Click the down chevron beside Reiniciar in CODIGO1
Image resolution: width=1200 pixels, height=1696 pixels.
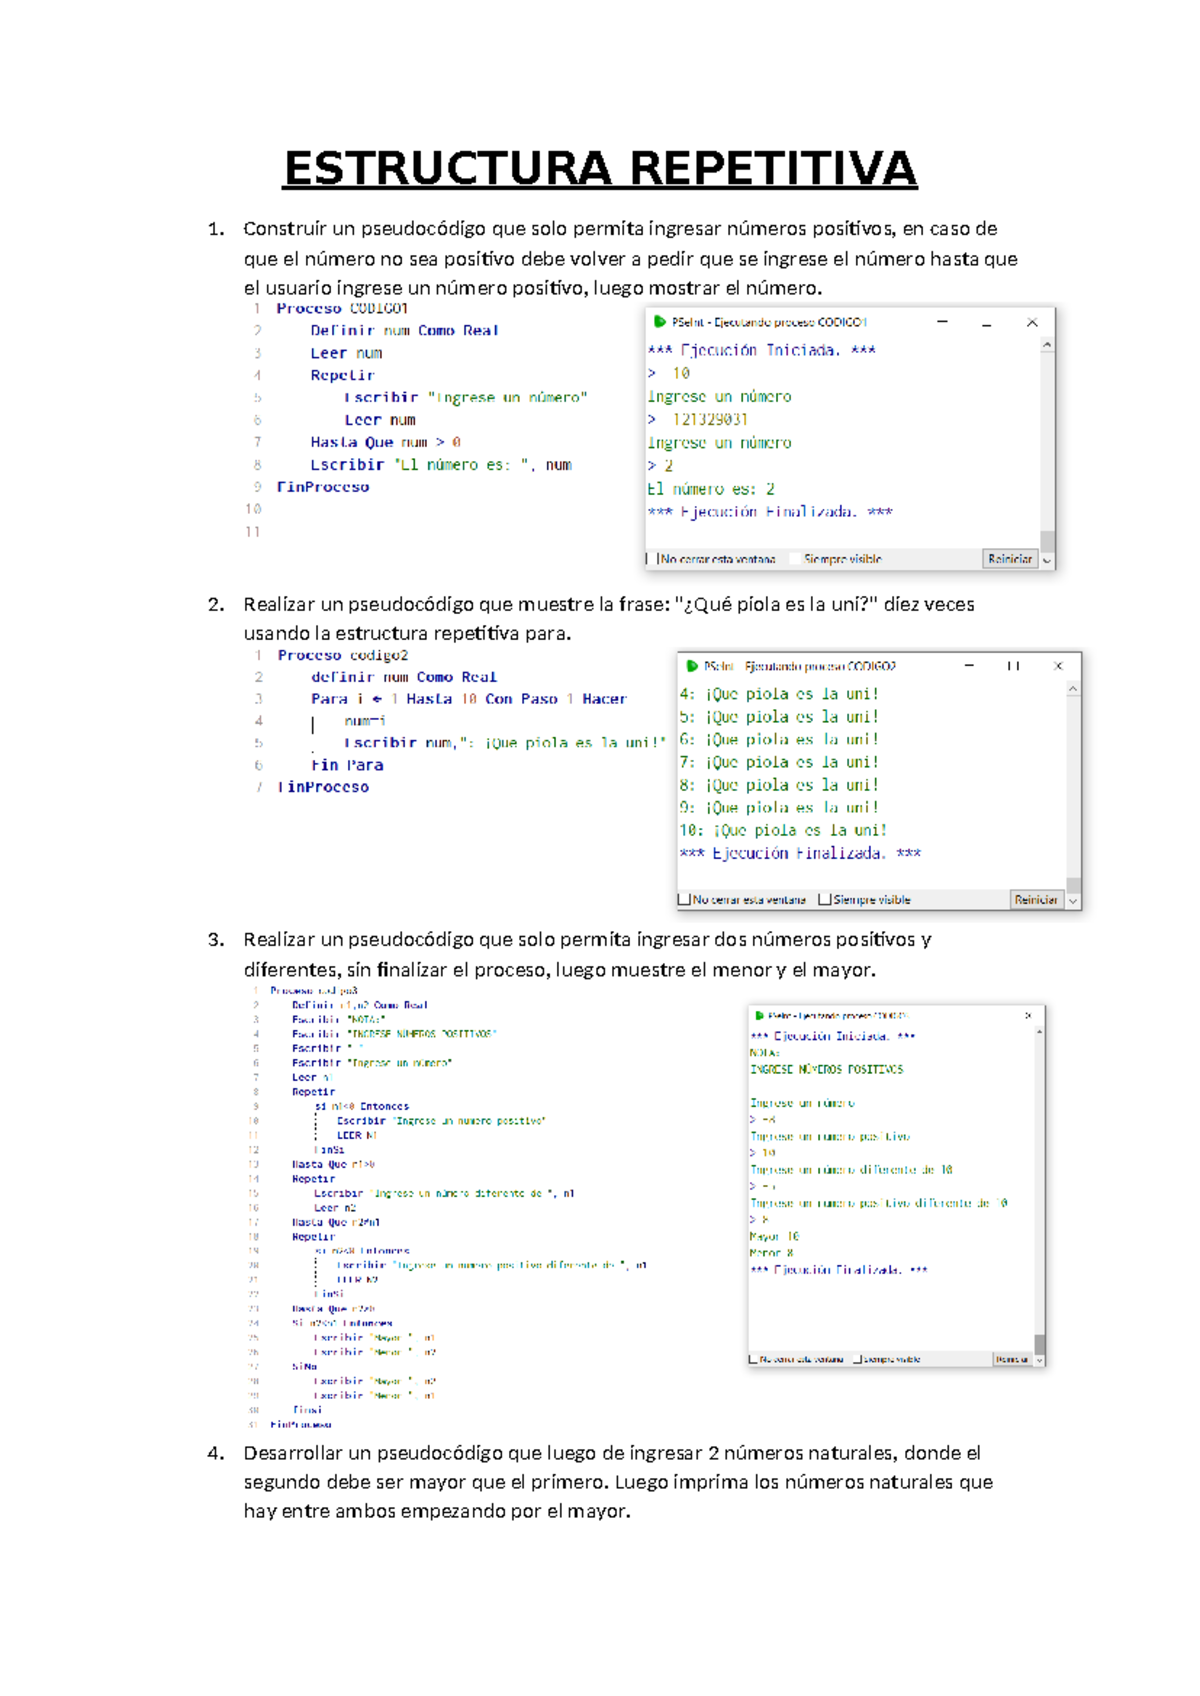pos(1047,560)
